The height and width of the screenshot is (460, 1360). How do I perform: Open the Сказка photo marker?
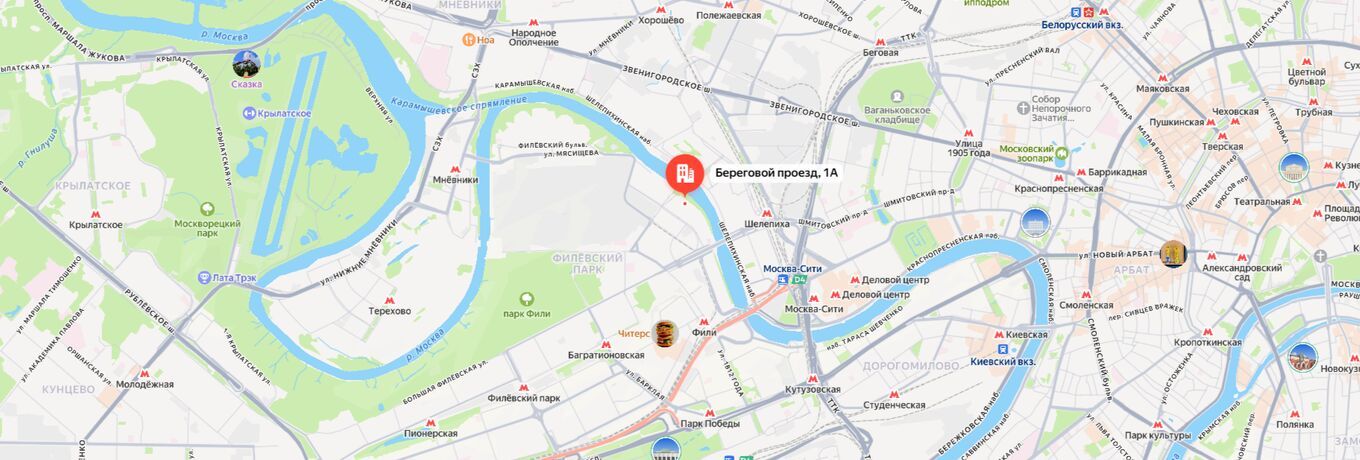click(x=246, y=64)
